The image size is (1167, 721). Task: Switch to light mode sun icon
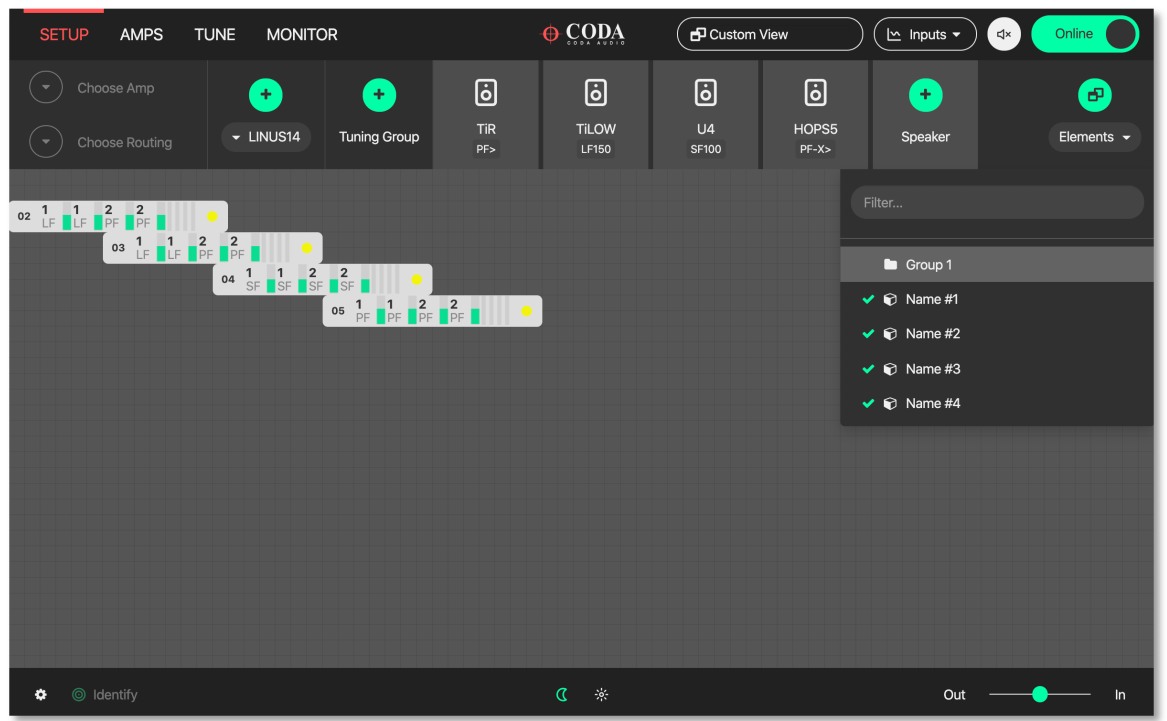[x=601, y=695]
